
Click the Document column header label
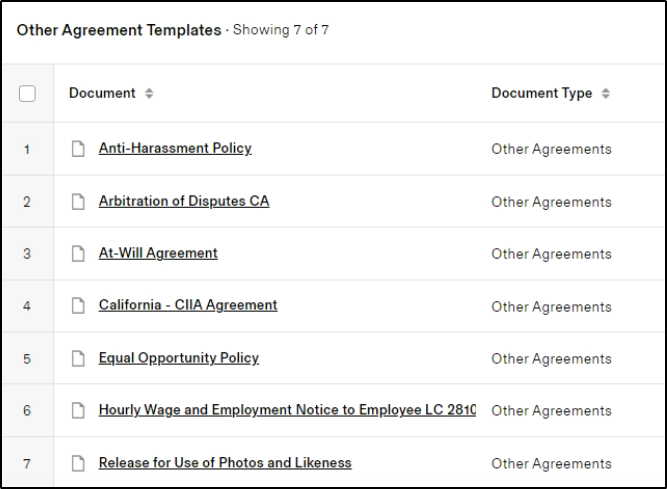click(102, 93)
